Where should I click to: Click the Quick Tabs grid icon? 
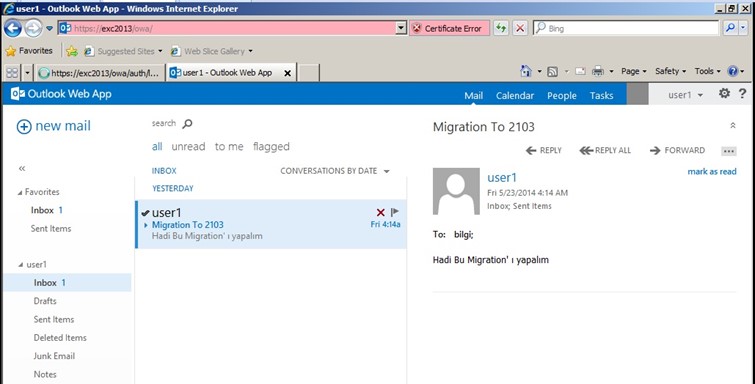coord(12,73)
